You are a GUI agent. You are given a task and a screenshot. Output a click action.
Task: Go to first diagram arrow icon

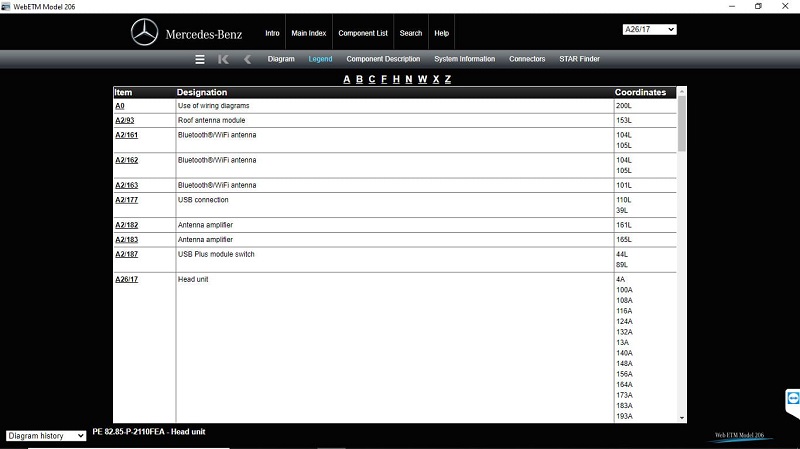pos(223,60)
